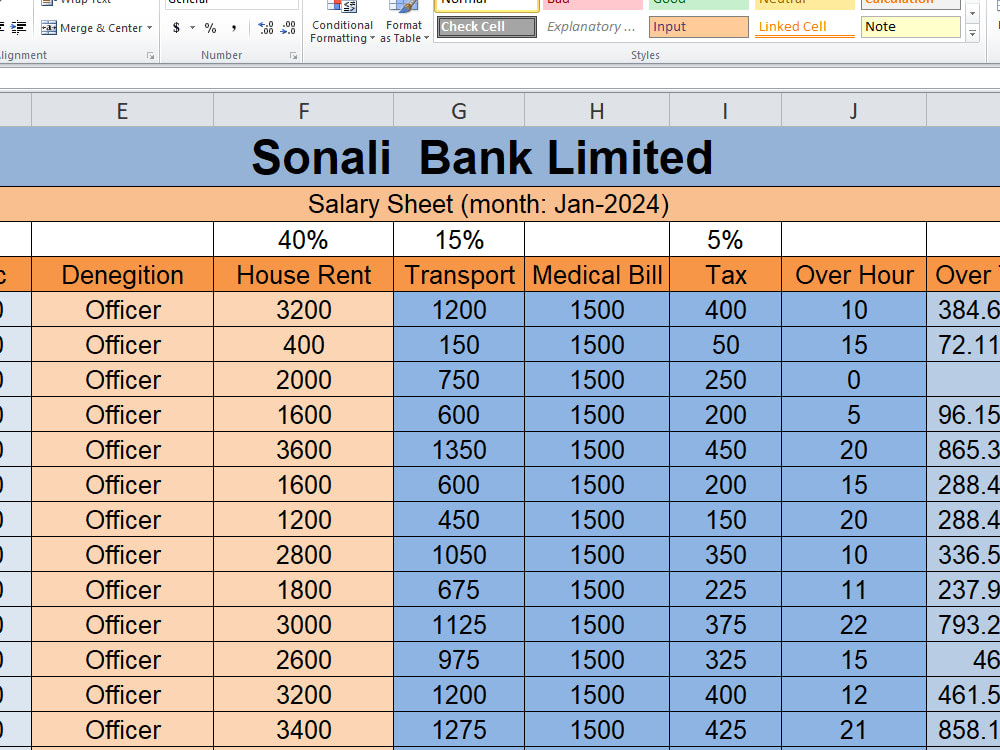
Task: Click Transport cell showing 975
Action: click(x=459, y=659)
